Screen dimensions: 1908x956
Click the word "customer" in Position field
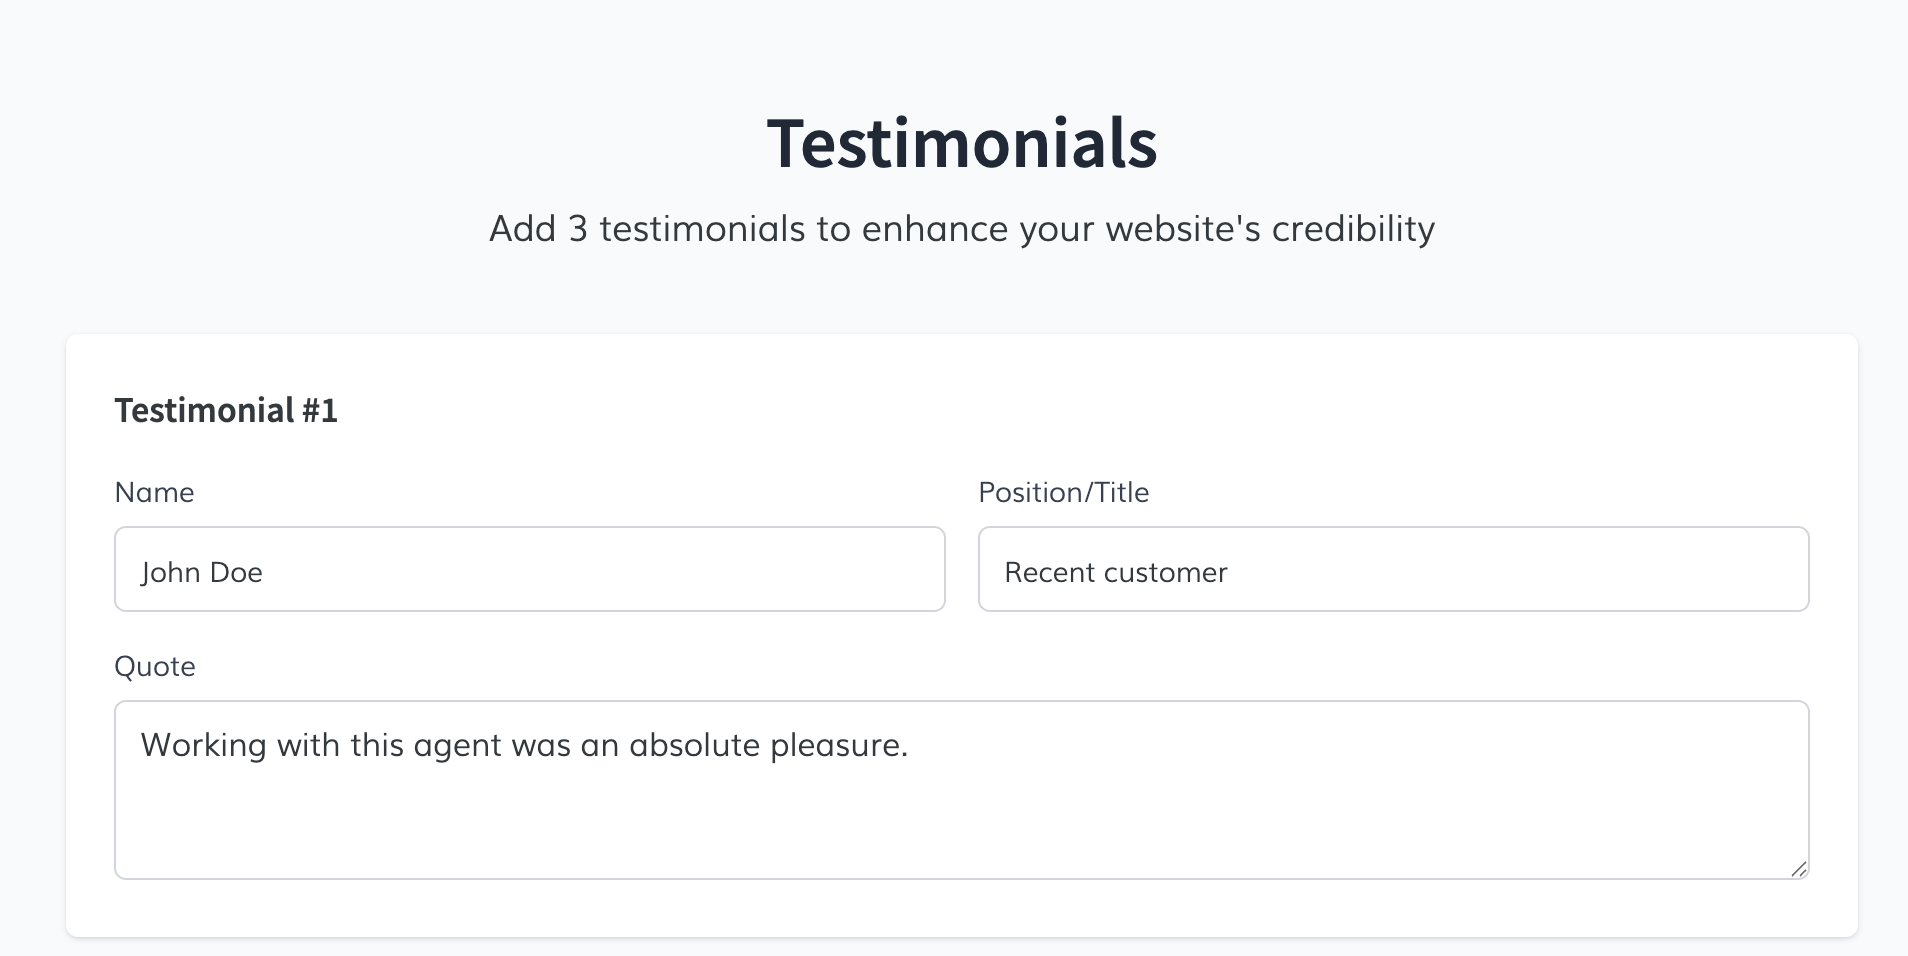(1165, 572)
